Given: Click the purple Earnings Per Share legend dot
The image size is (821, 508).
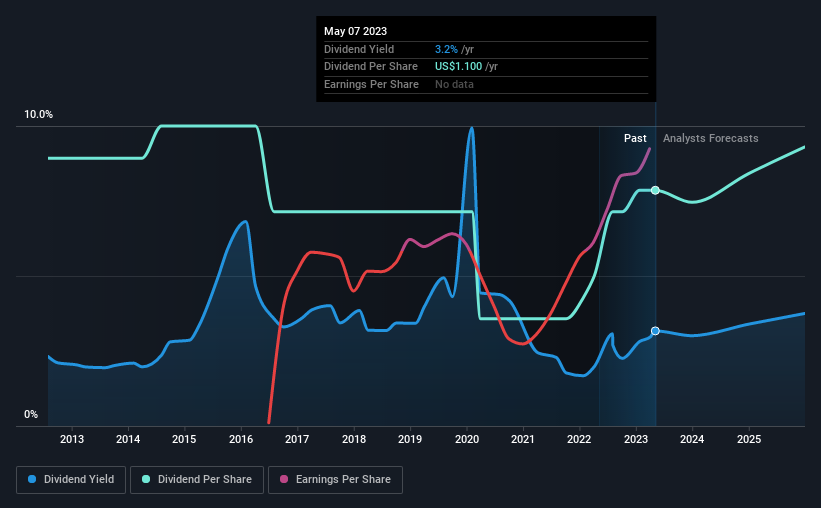Looking at the screenshot, I should coord(284,479).
